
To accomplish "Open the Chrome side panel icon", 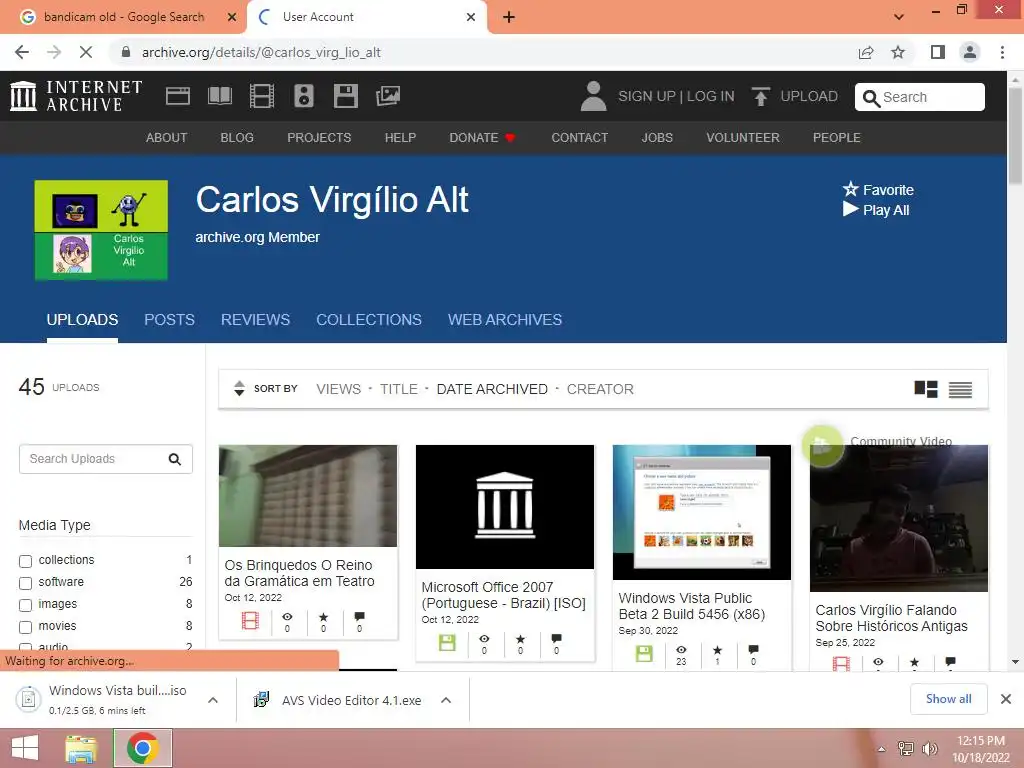I will click(938, 52).
